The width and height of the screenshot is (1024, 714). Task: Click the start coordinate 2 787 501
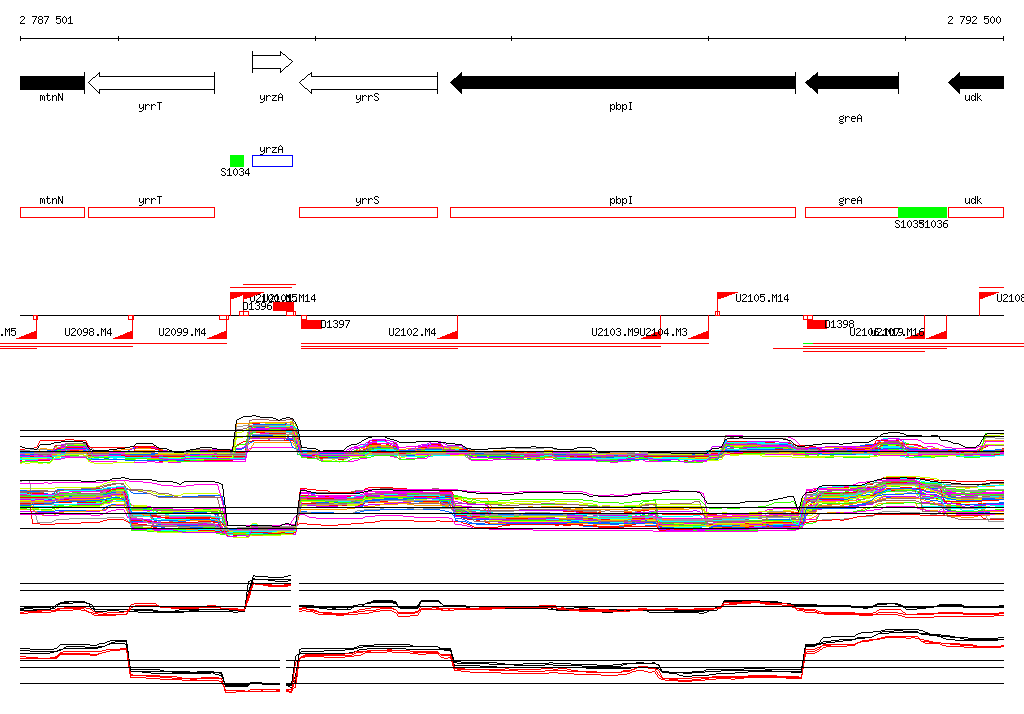46,20
